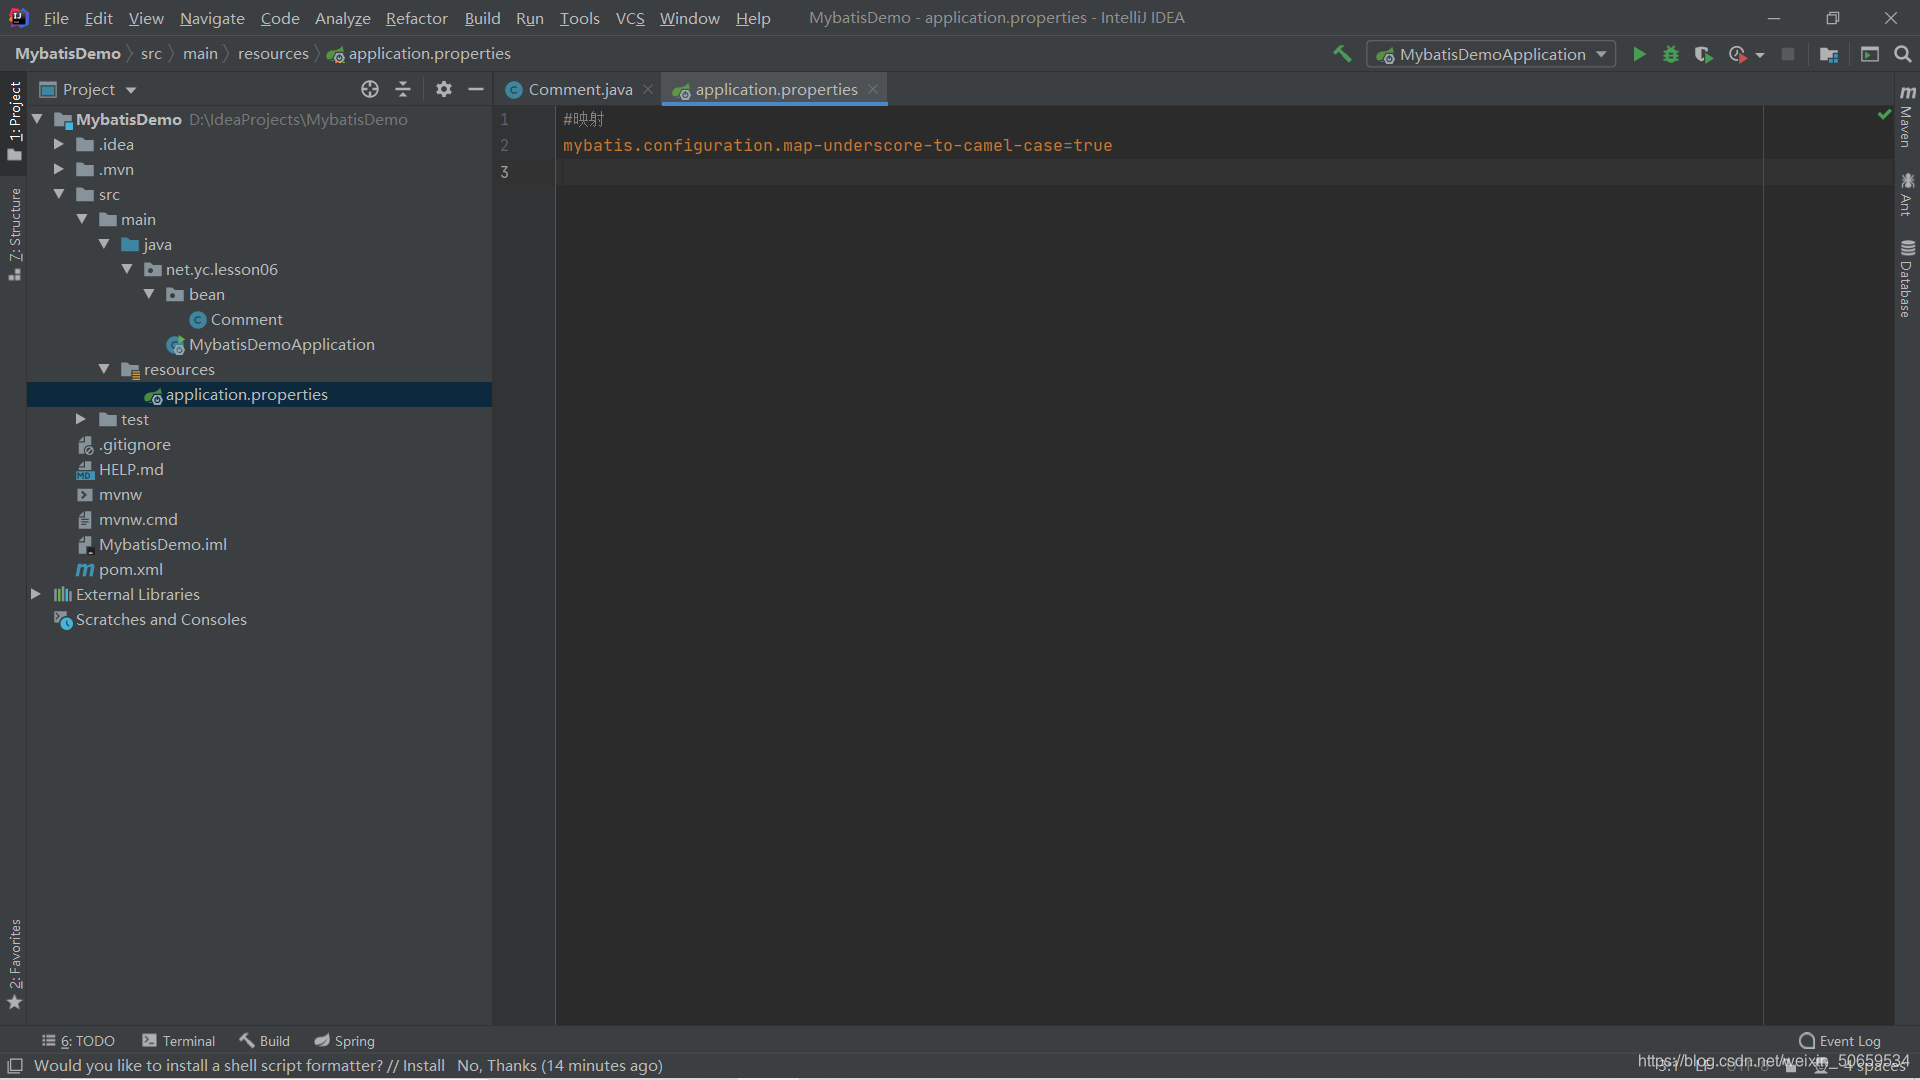Collapse the resources folder
Image resolution: width=1920 pixels, height=1080 pixels.
click(104, 369)
